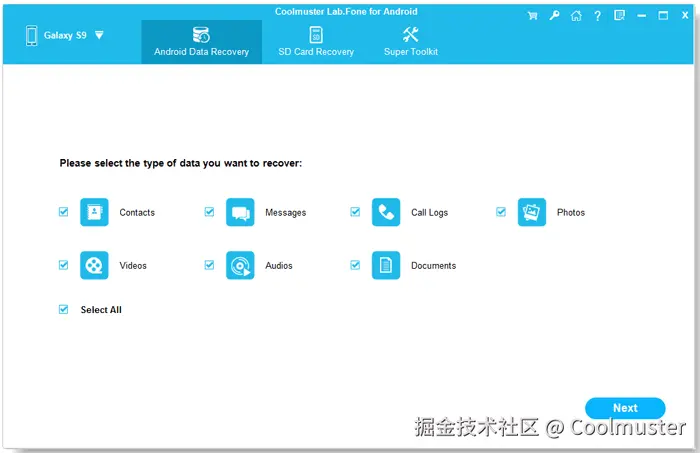Click the Call Logs phone icon
This screenshot has height=453, width=700.
pos(386,212)
